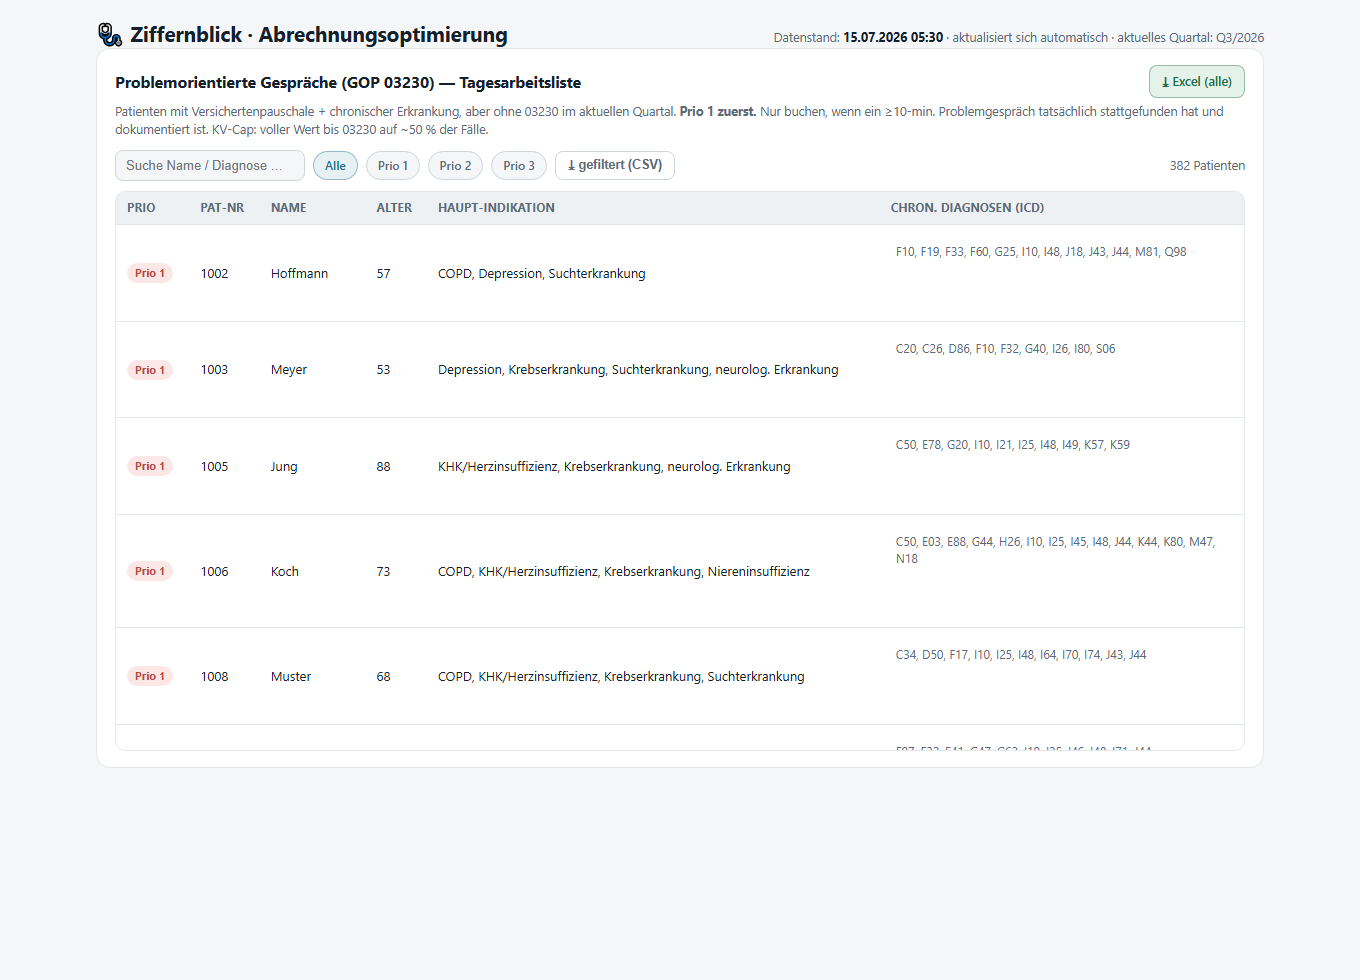The image size is (1360, 980).
Task: Sort by ALTER column header
Action: pos(394,208)
